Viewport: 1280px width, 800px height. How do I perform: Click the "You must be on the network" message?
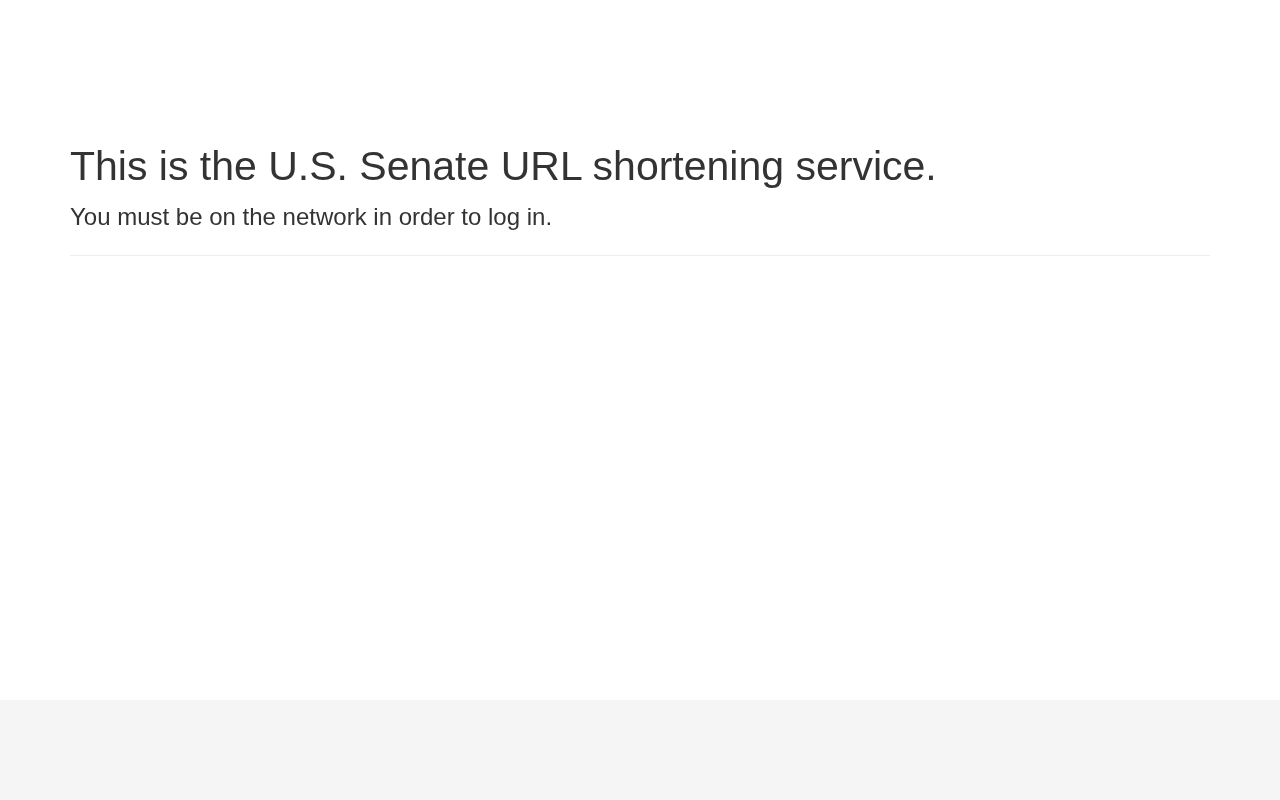310,217
